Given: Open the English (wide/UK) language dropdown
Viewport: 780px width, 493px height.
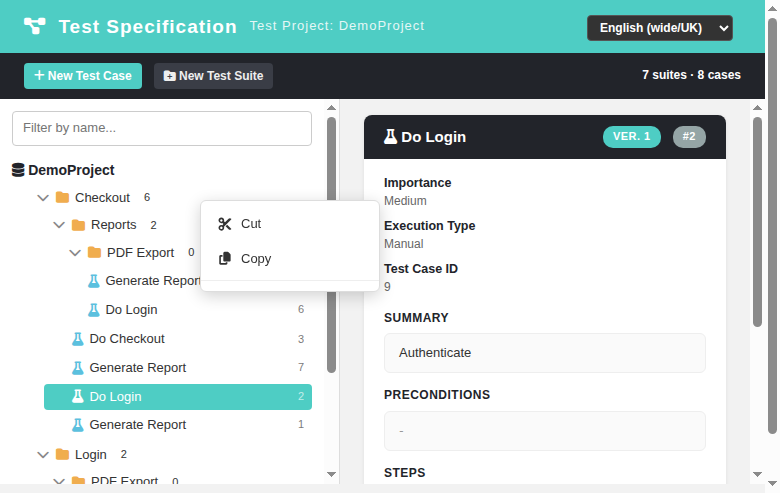Looking at the screenshot, I should (660, 28).
